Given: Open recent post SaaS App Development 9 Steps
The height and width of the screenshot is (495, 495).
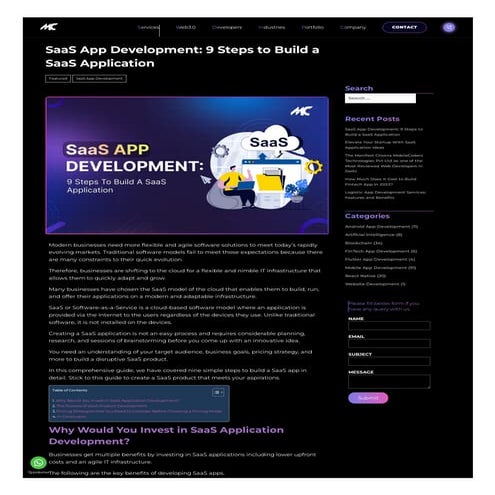Looking at the screenshot, I should [x=384, y=132].
